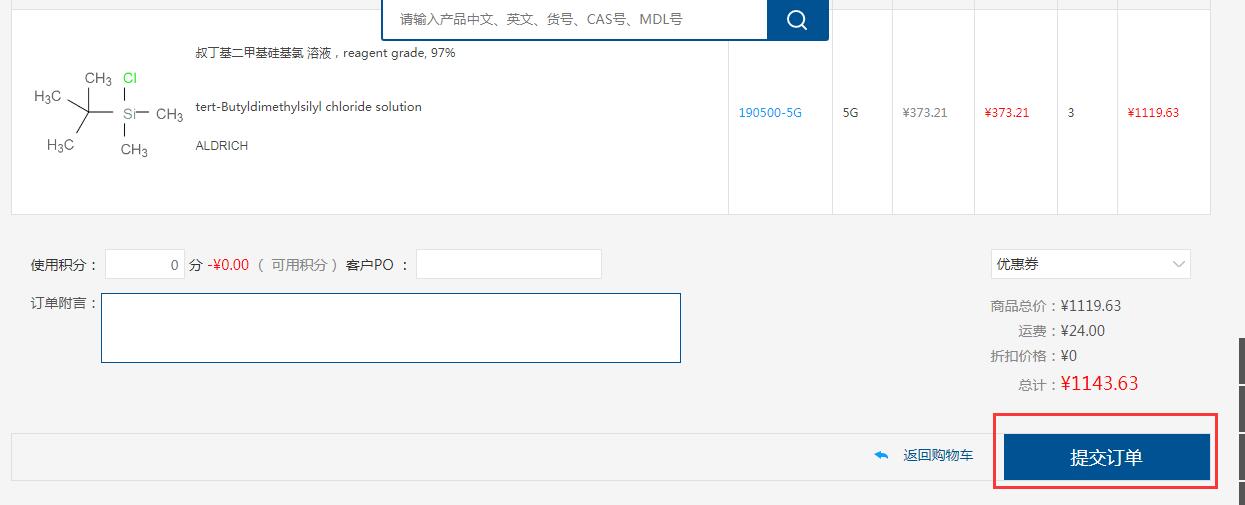Click the Chinese product name 叔丁基二甲基硅基氯
Viewport: 1245px width, 505px height.
pos(266,53)
